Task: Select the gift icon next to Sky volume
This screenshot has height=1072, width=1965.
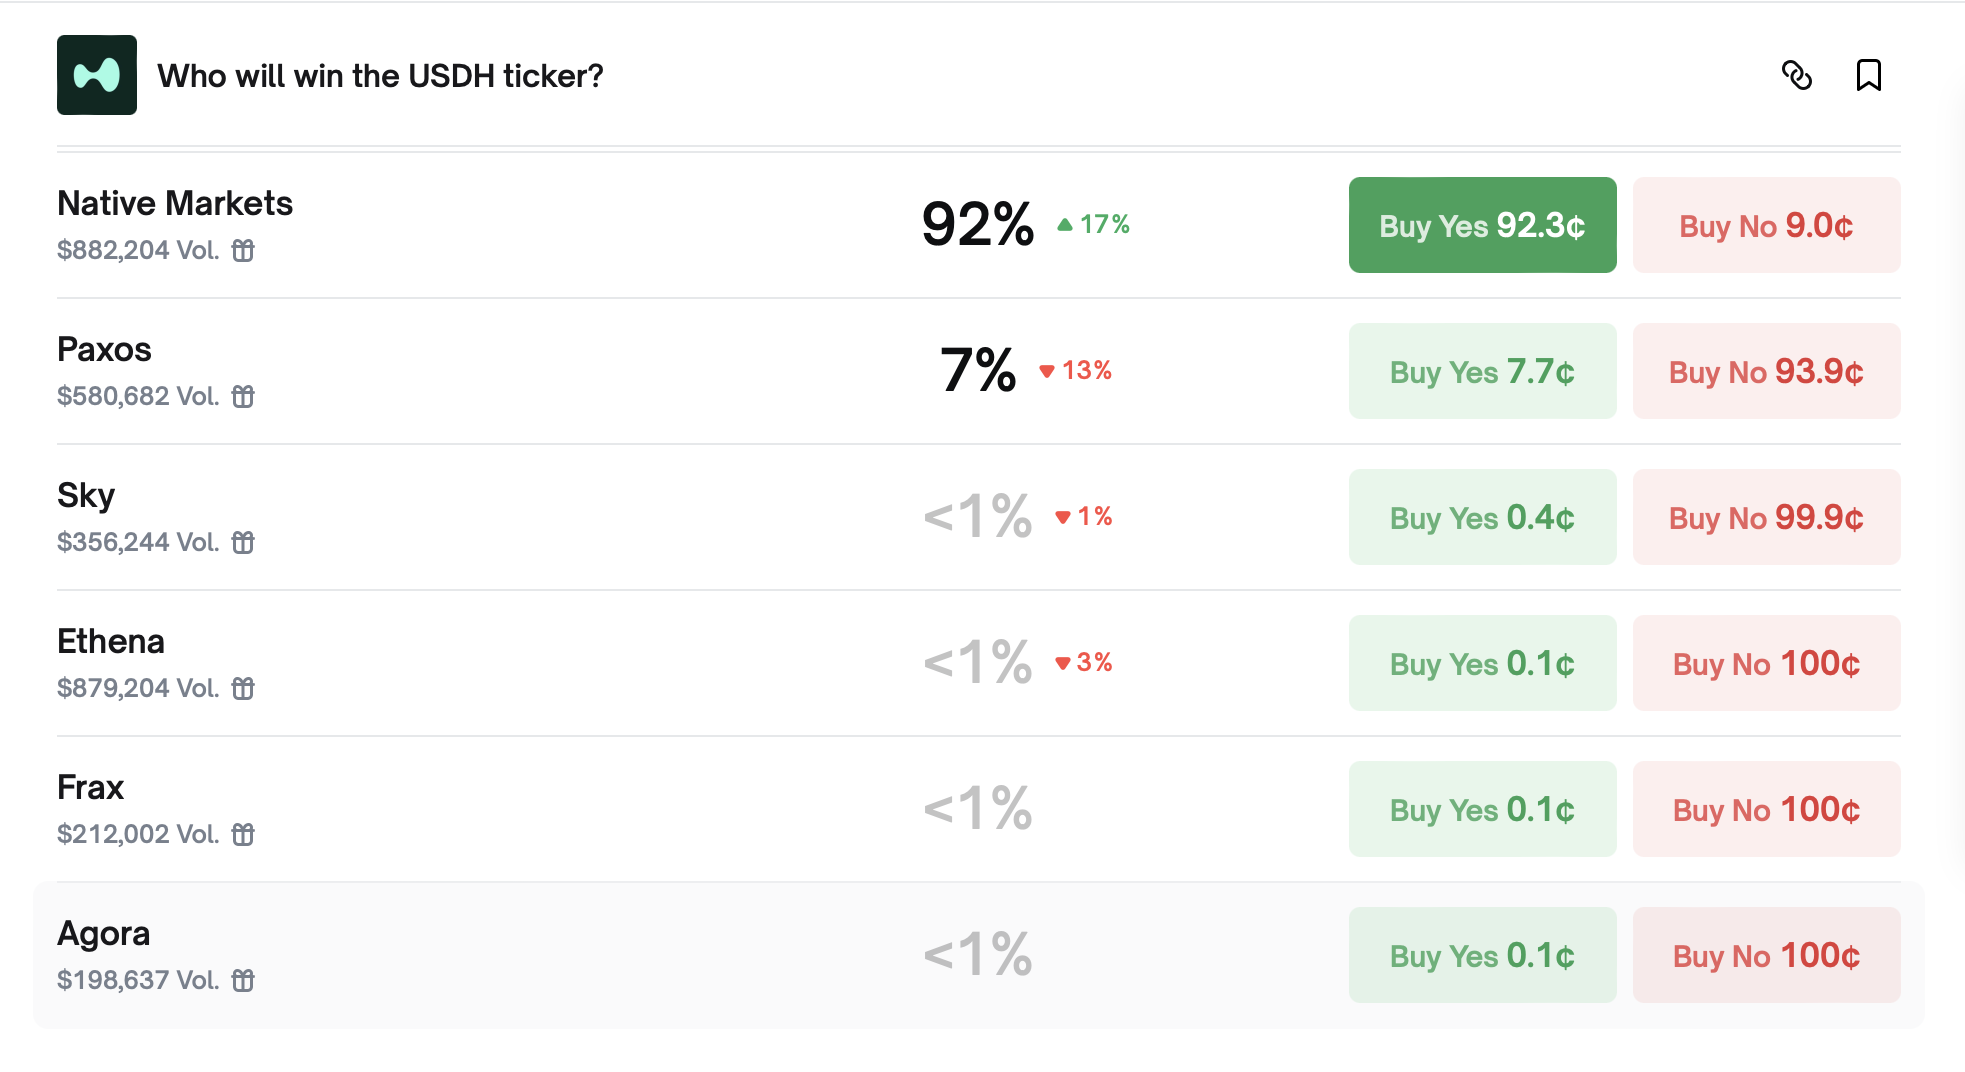Action: point(244,543)
